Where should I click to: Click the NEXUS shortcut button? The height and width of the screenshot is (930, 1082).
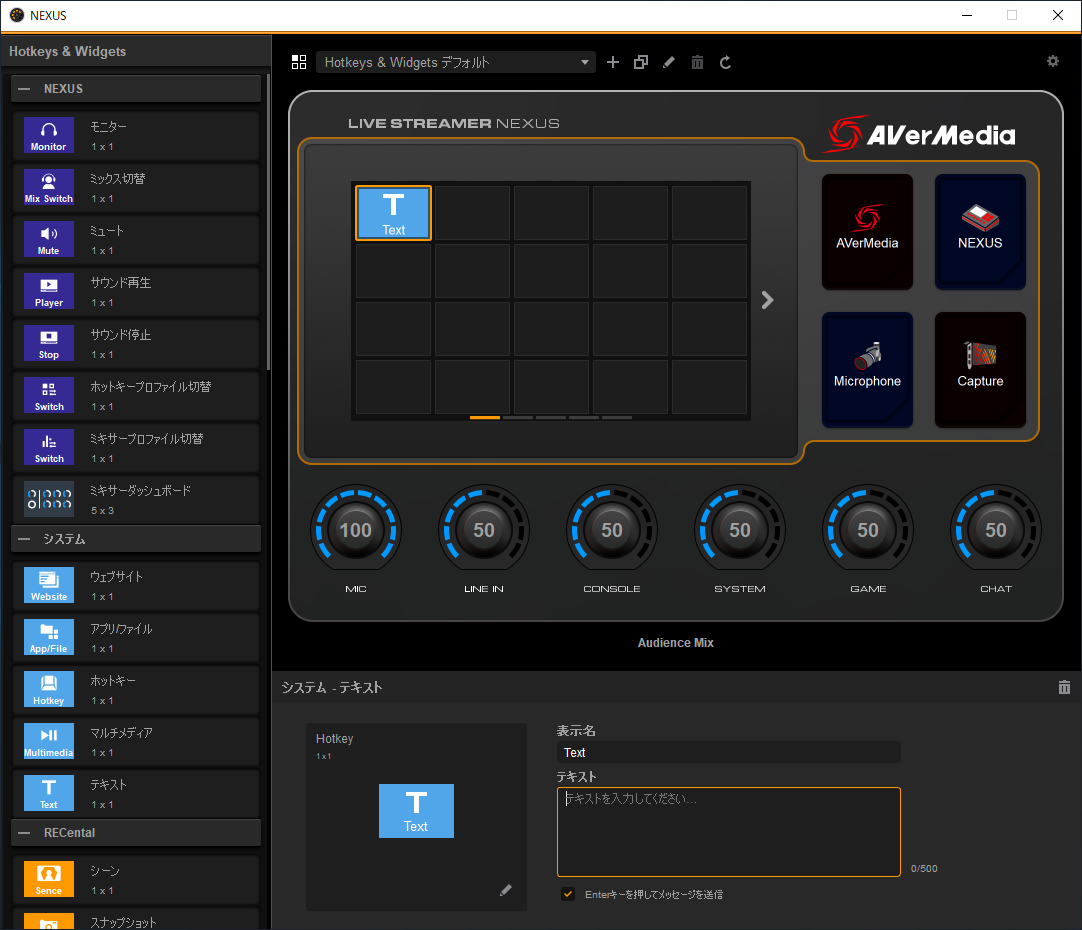(980, 232)
